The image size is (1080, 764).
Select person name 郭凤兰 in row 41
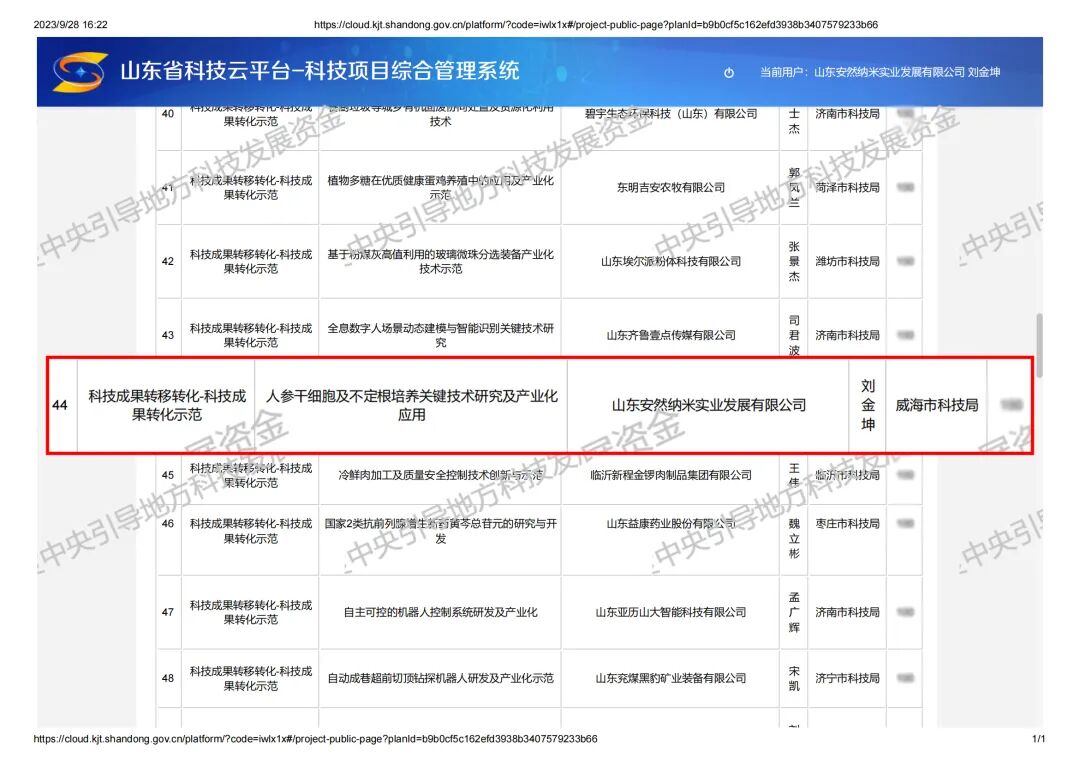[x=794, y=187]
